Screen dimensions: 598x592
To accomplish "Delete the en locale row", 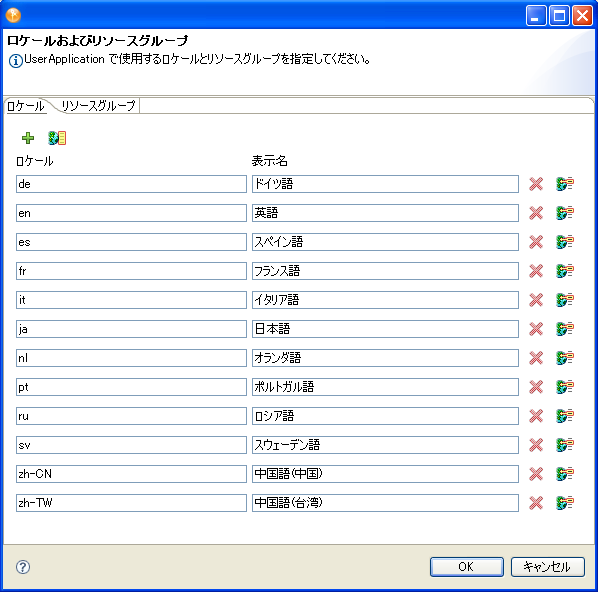I will [x=536, y=213].
